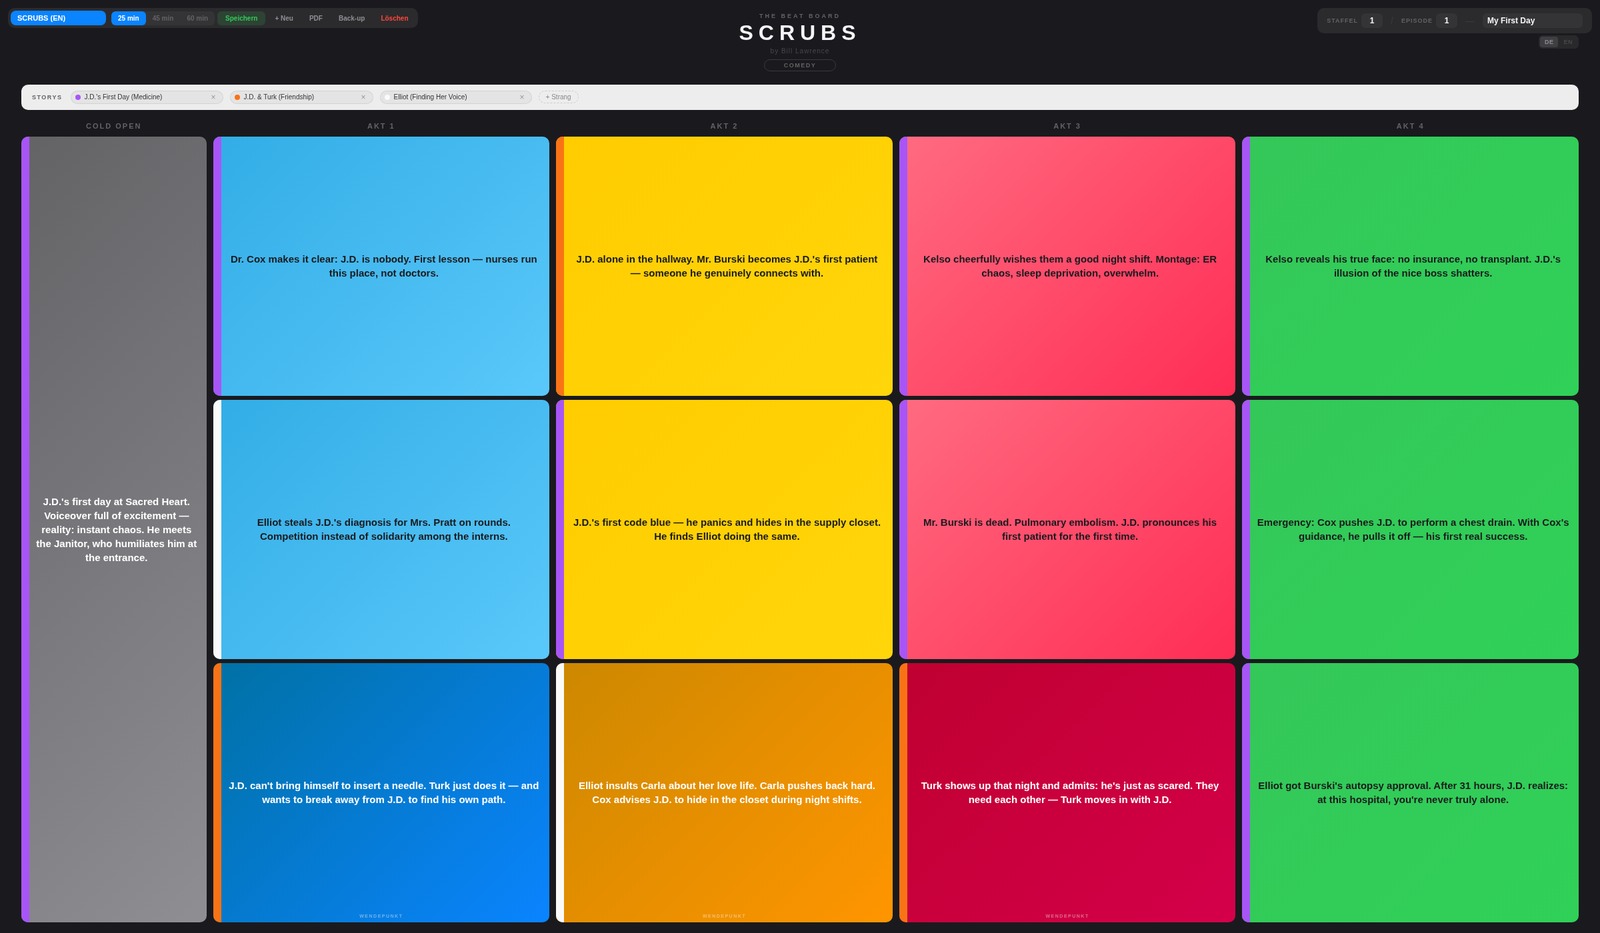Screen dimensions: 1600x933
Task: Select the 25 min runtime option
Action: coord(128,18)
